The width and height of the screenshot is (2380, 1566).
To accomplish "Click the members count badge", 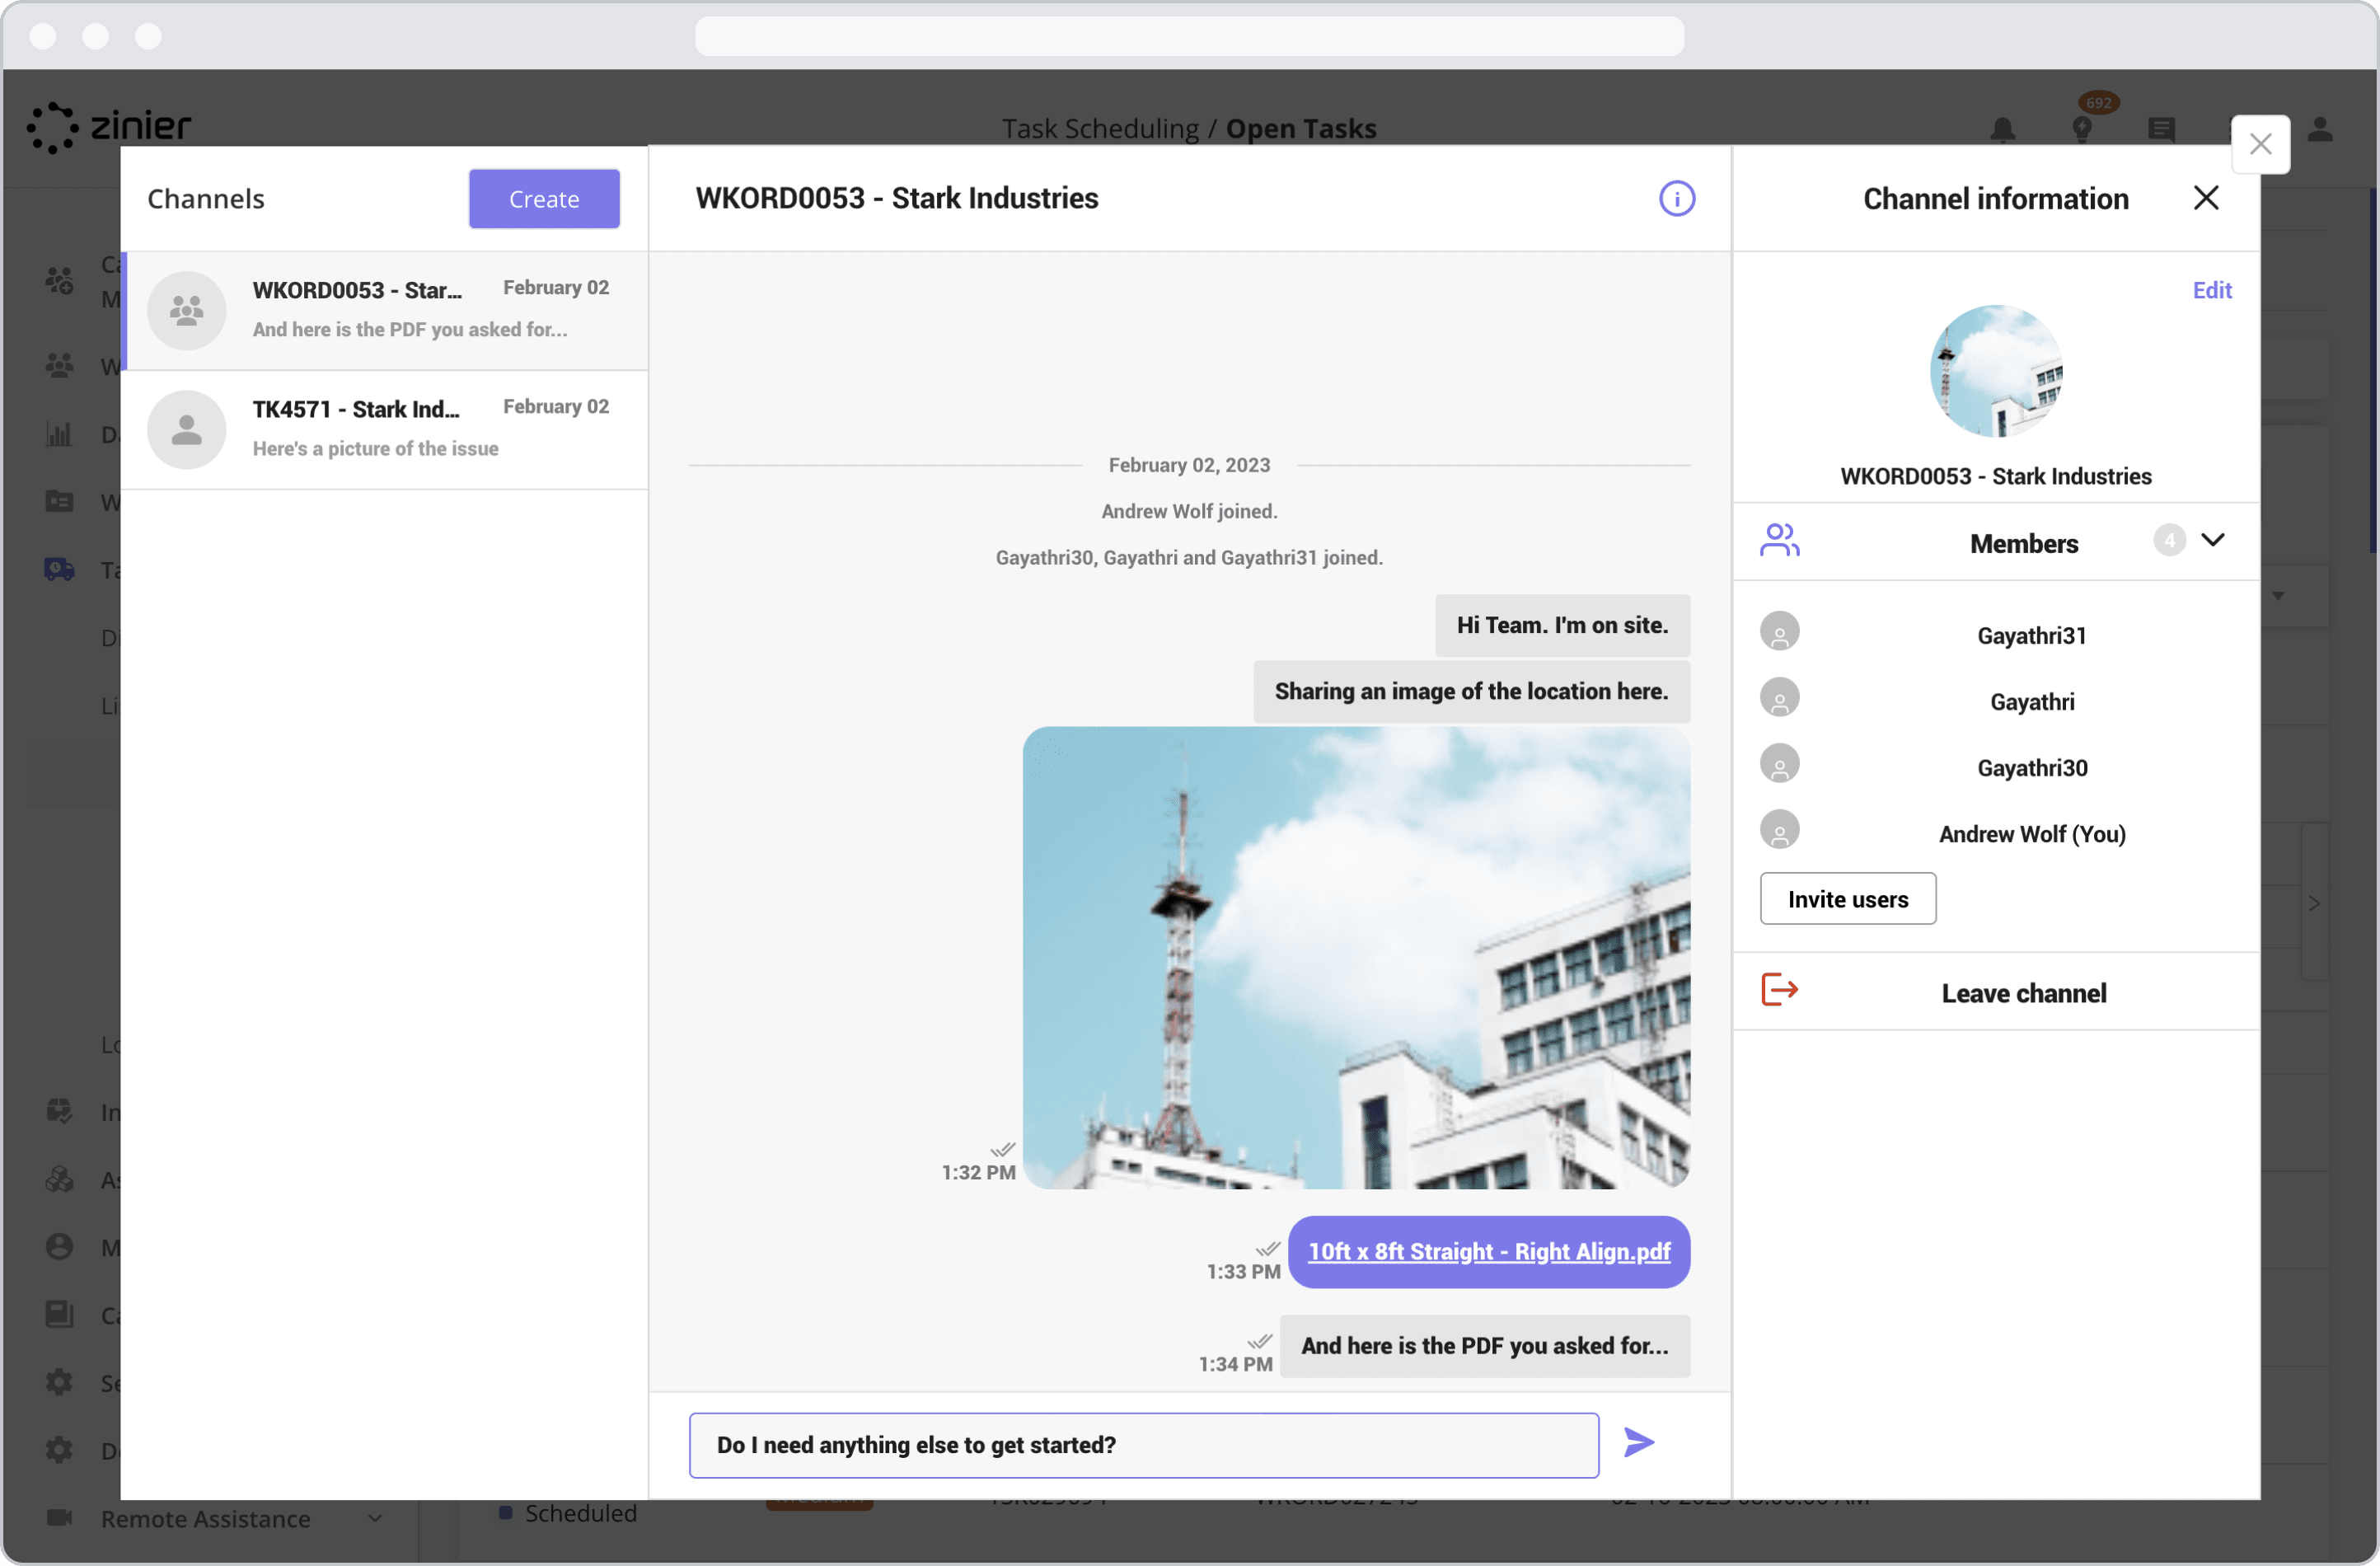I will click(x=2169, y=540).
